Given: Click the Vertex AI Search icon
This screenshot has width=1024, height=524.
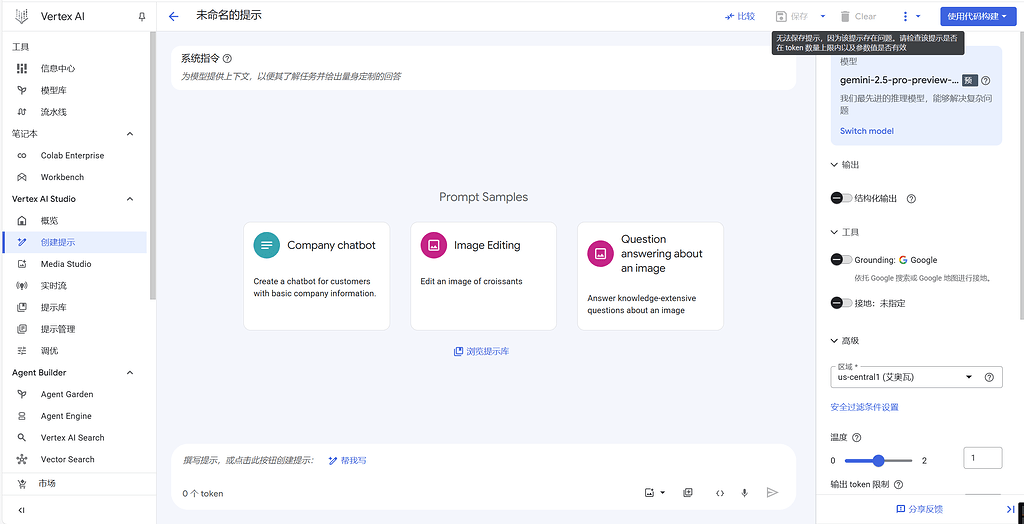Looking at the screenshot, I should [x=22, y=438].
